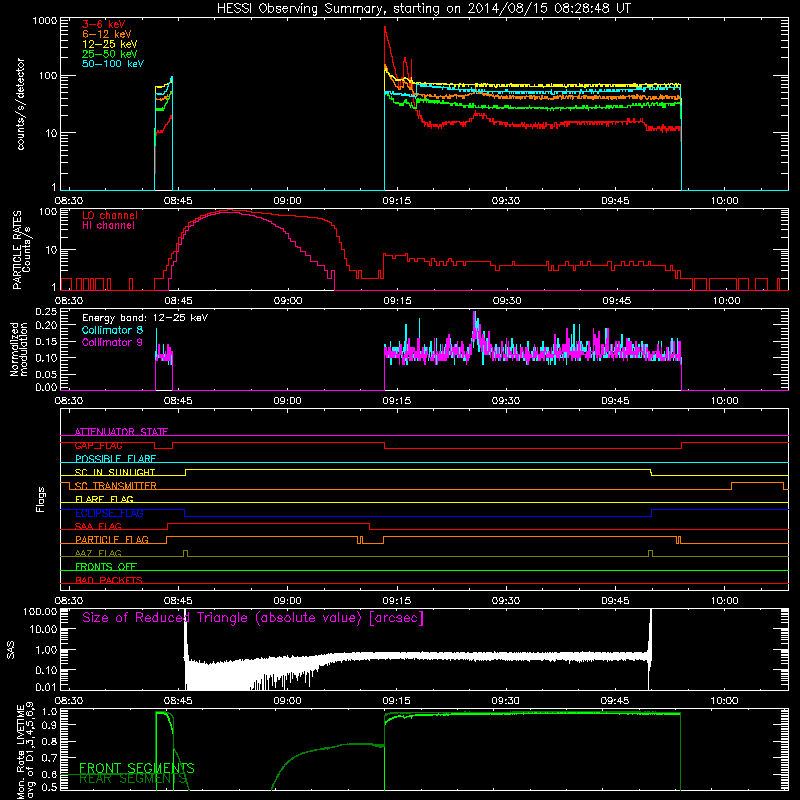The width and height of the screenshot is (800, 800).
Task: Select the REAR SEGMENTS legend label
Action: click(134, 779)
